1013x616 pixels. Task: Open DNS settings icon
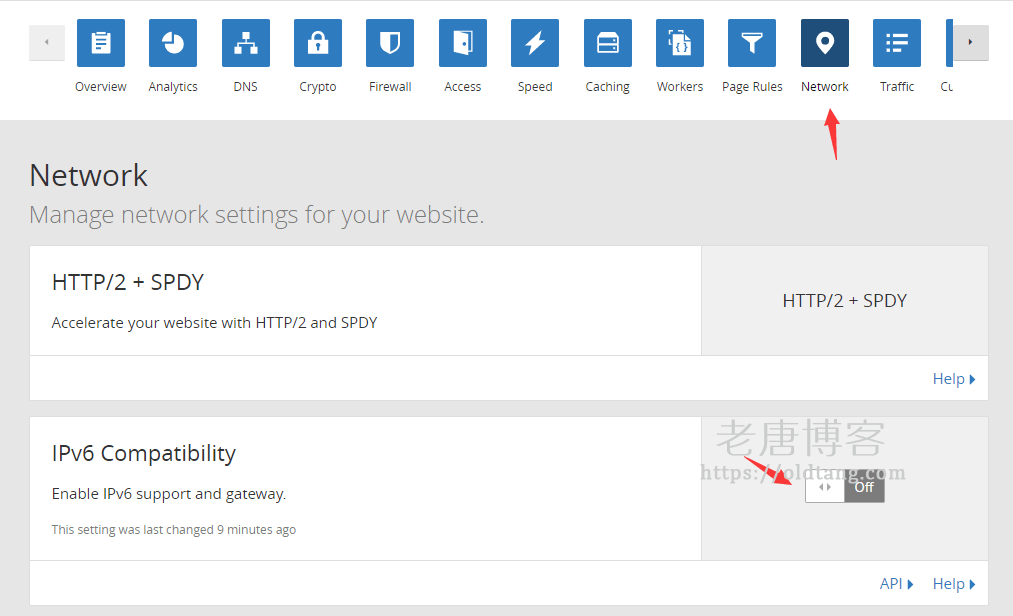(245, 43)
